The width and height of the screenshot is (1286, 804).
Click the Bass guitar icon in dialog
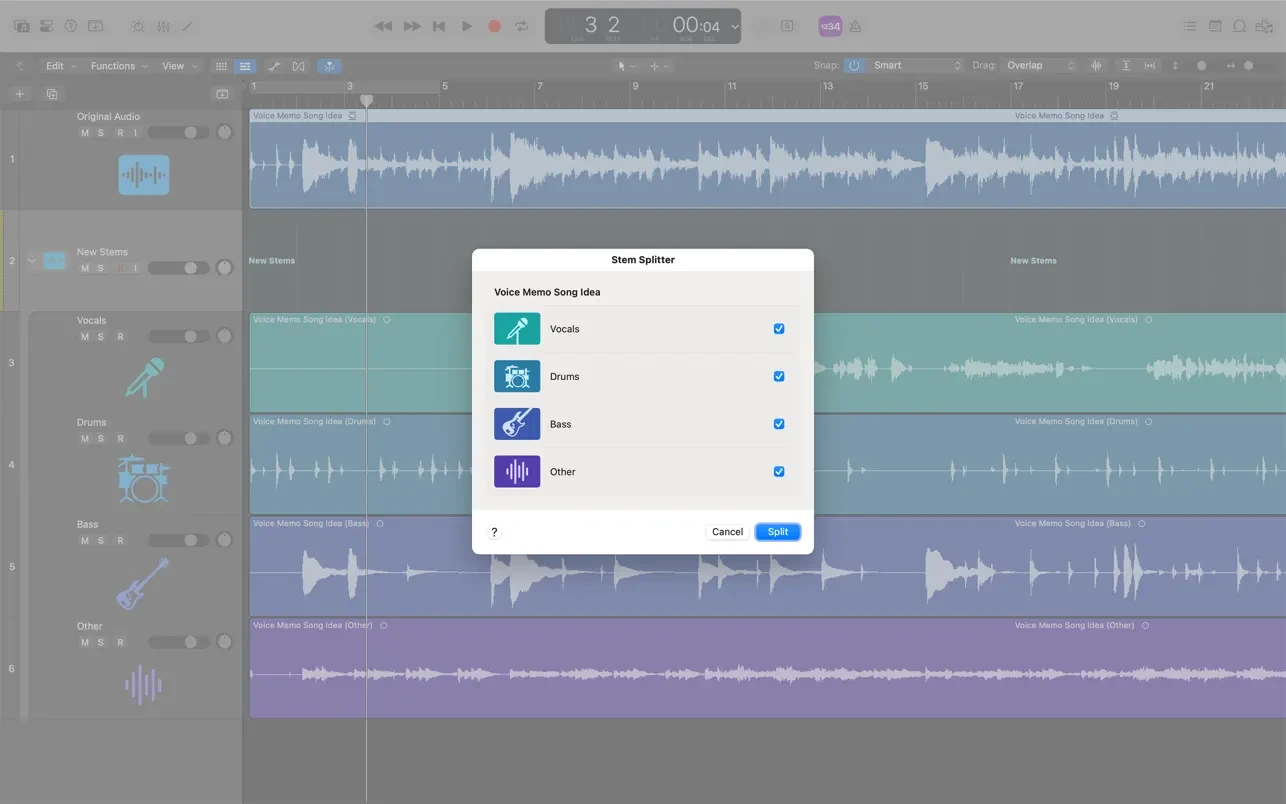(x=517, y=424)
